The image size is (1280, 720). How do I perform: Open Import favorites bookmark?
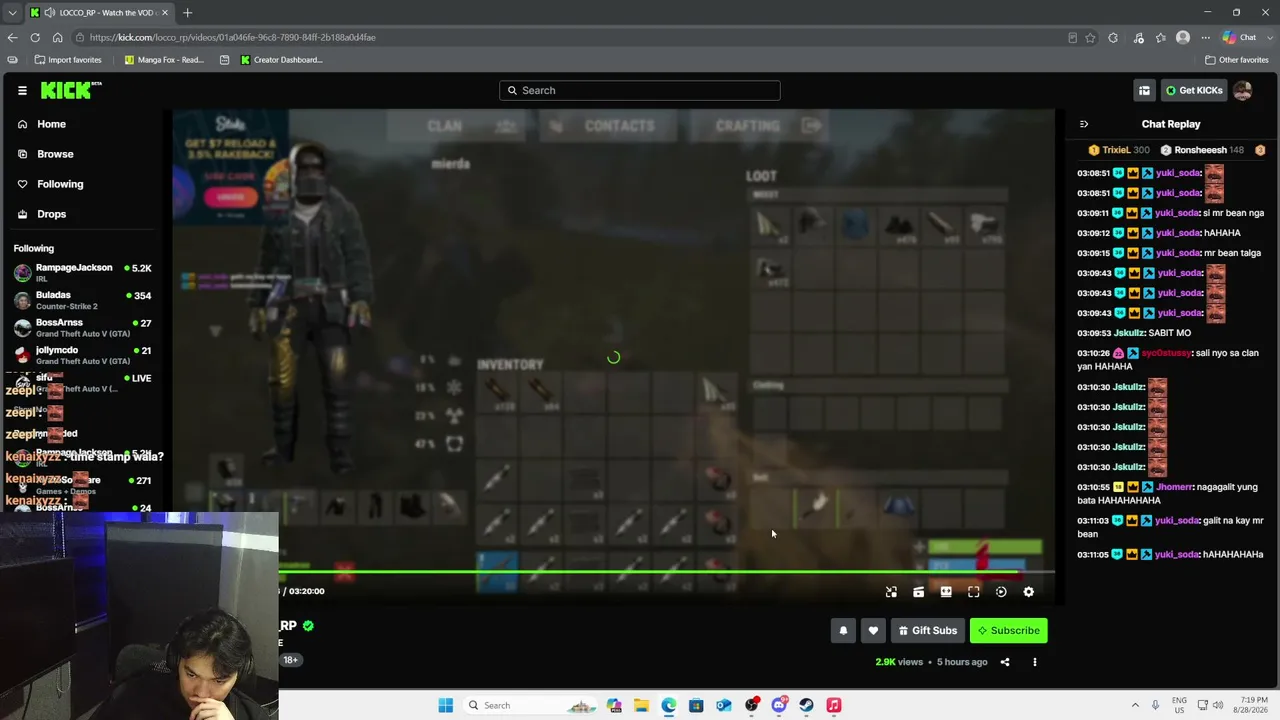point(68,60)
